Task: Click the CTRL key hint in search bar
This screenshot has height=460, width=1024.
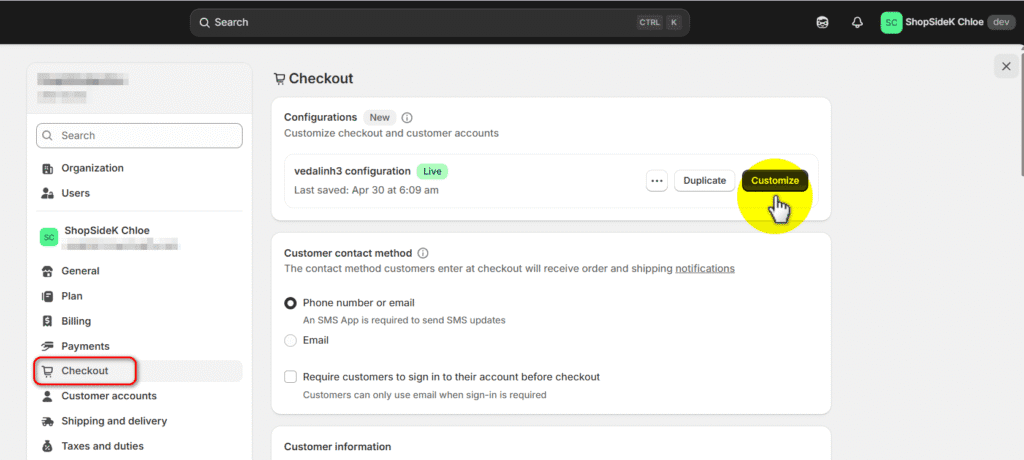Action: pos(650,22)
